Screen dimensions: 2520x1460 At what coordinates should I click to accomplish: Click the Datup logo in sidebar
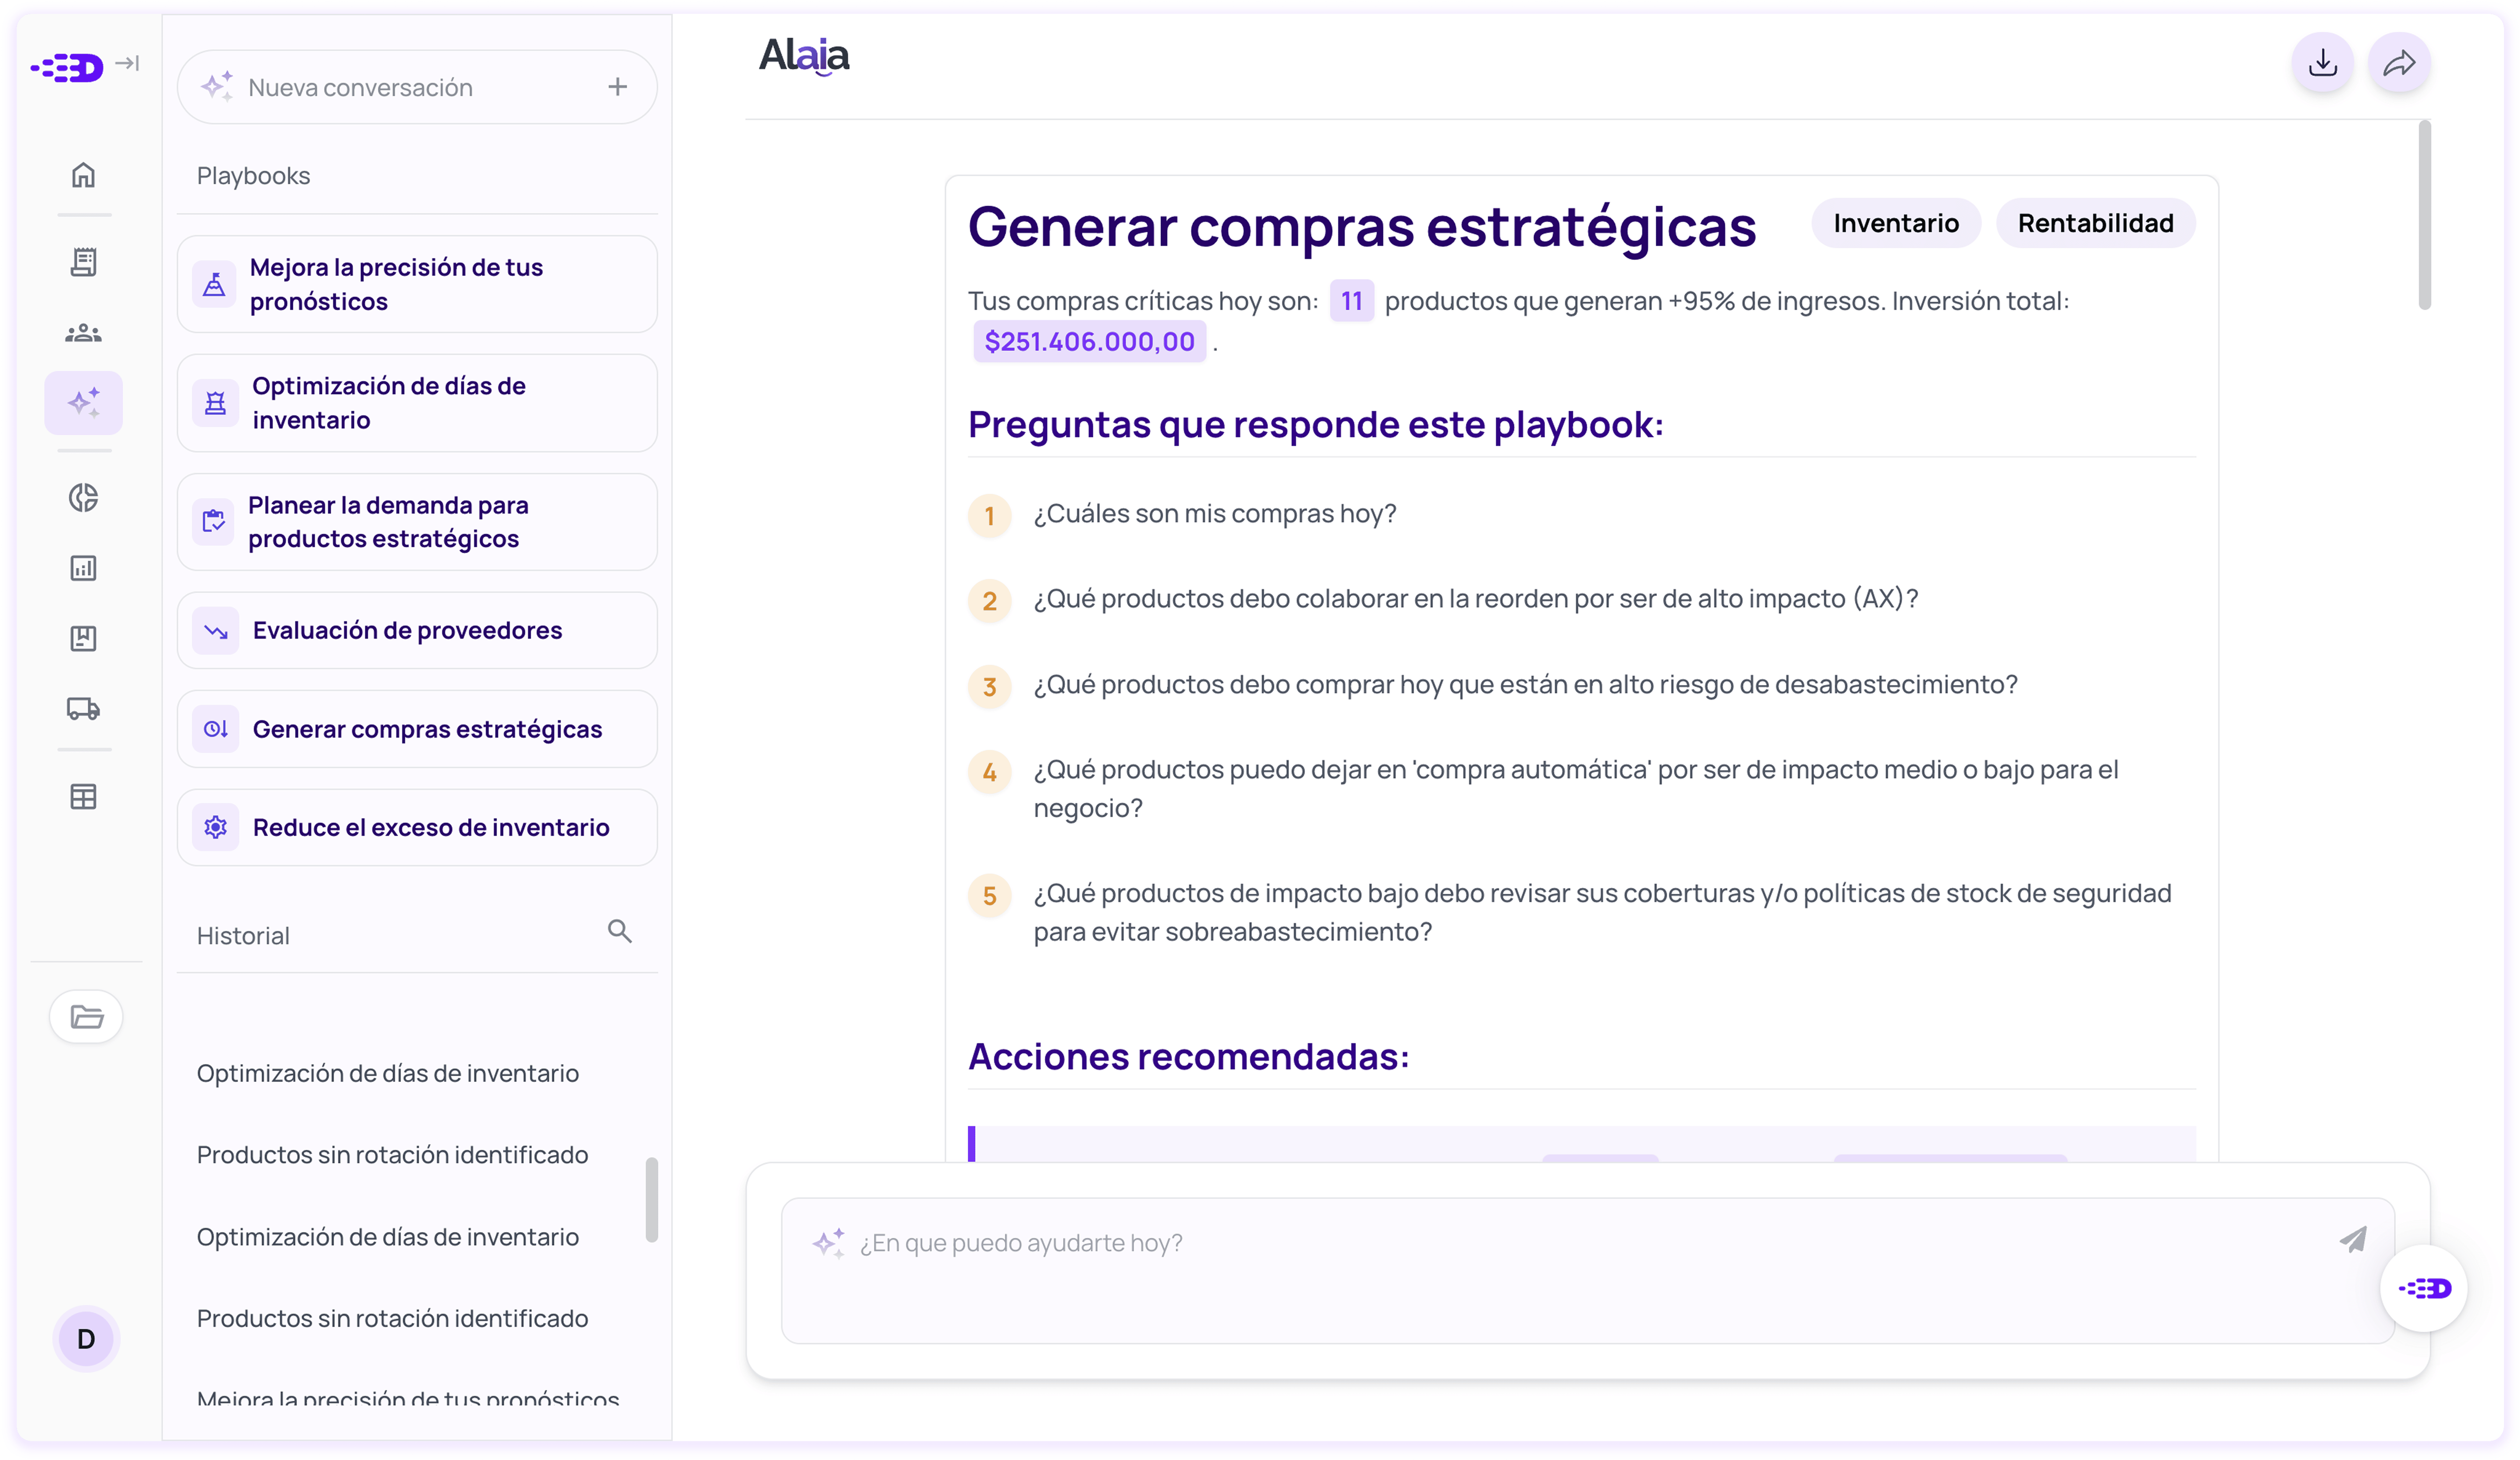click(x=67, y=68)
